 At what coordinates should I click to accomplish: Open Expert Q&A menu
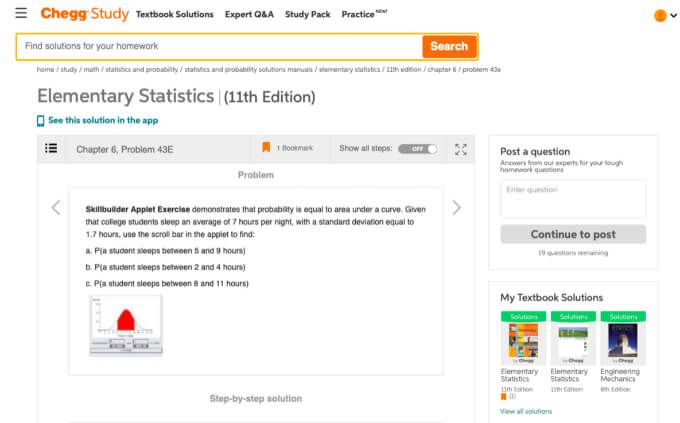[x=249, y=14]
